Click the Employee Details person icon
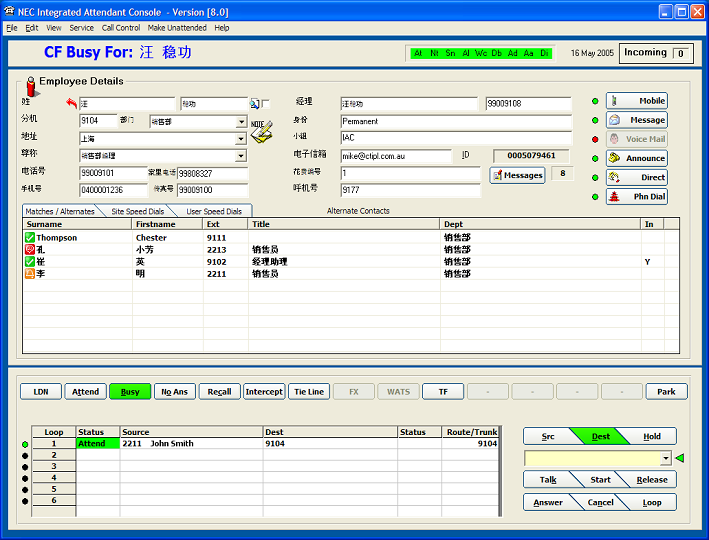This screenshot has height=540, width=709. click(31, 86)
